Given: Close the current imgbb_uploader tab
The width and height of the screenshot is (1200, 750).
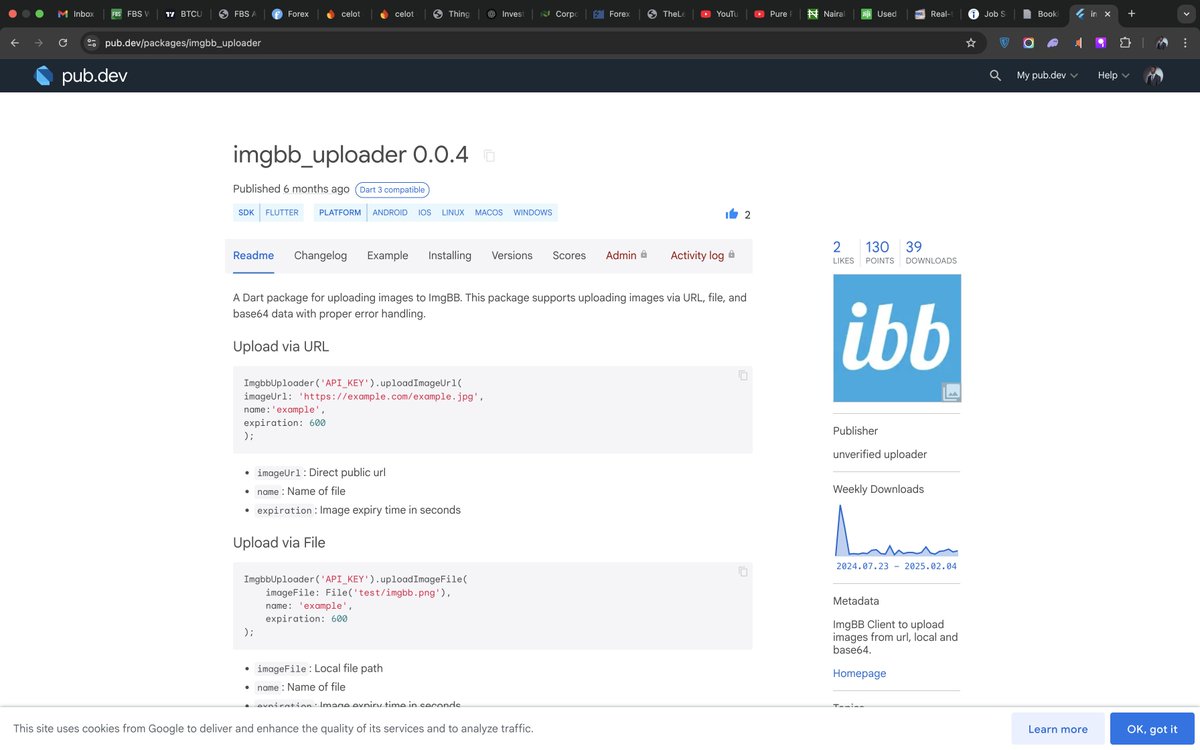Looking at the screenshot, I should pos(1110,14).
